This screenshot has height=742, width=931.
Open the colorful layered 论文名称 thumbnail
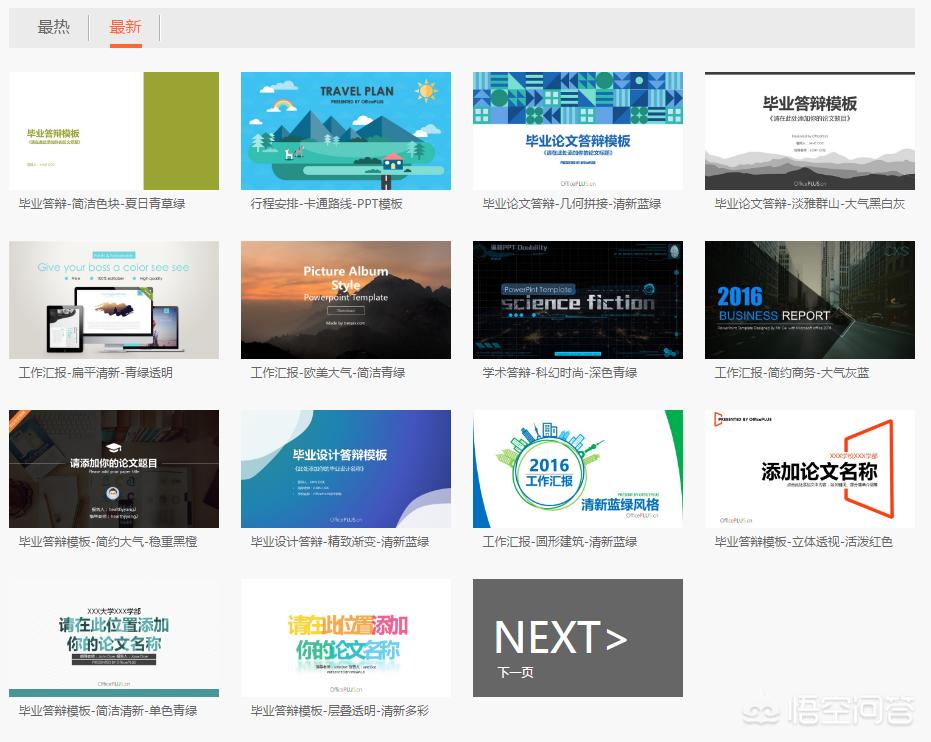tap(346, 638)
